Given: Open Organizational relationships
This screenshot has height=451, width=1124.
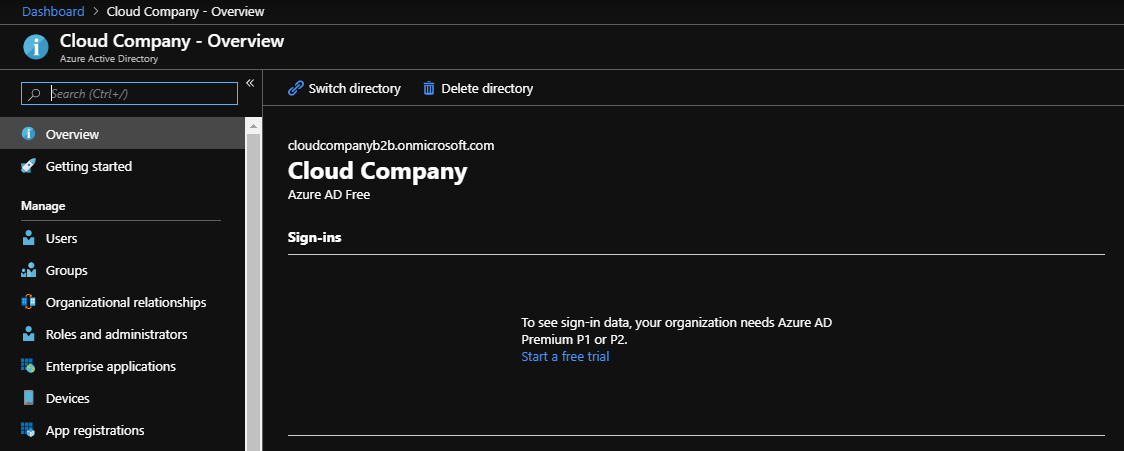Looking at the screenshot, I should (123, 302).
